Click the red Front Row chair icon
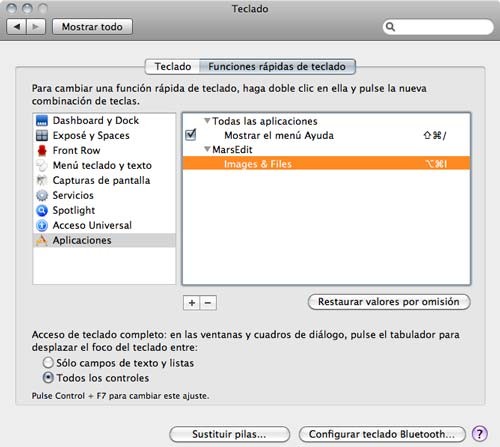The width and height of the screenshot is (500, 447). coord(42,151)
